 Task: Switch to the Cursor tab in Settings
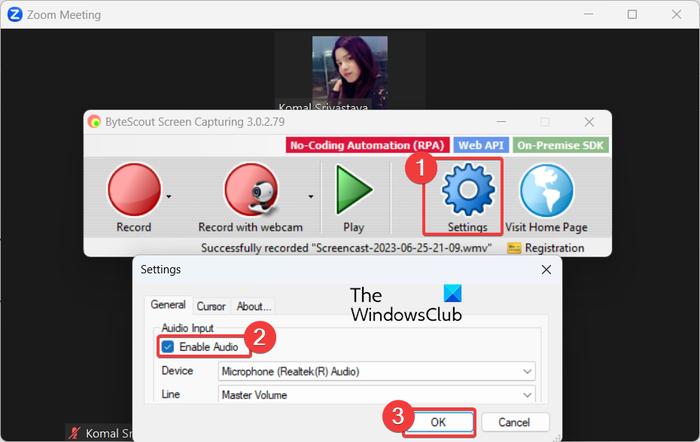coord(211,306)
